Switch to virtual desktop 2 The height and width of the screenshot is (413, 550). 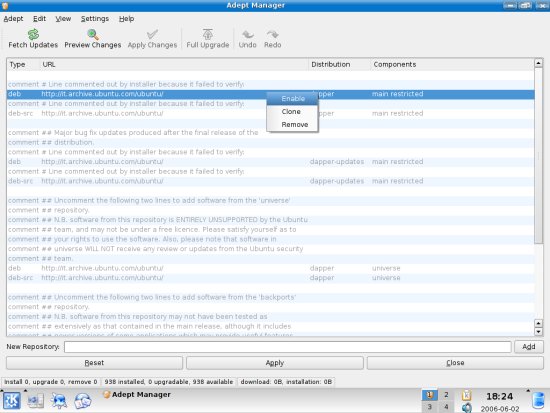point(446,395)
